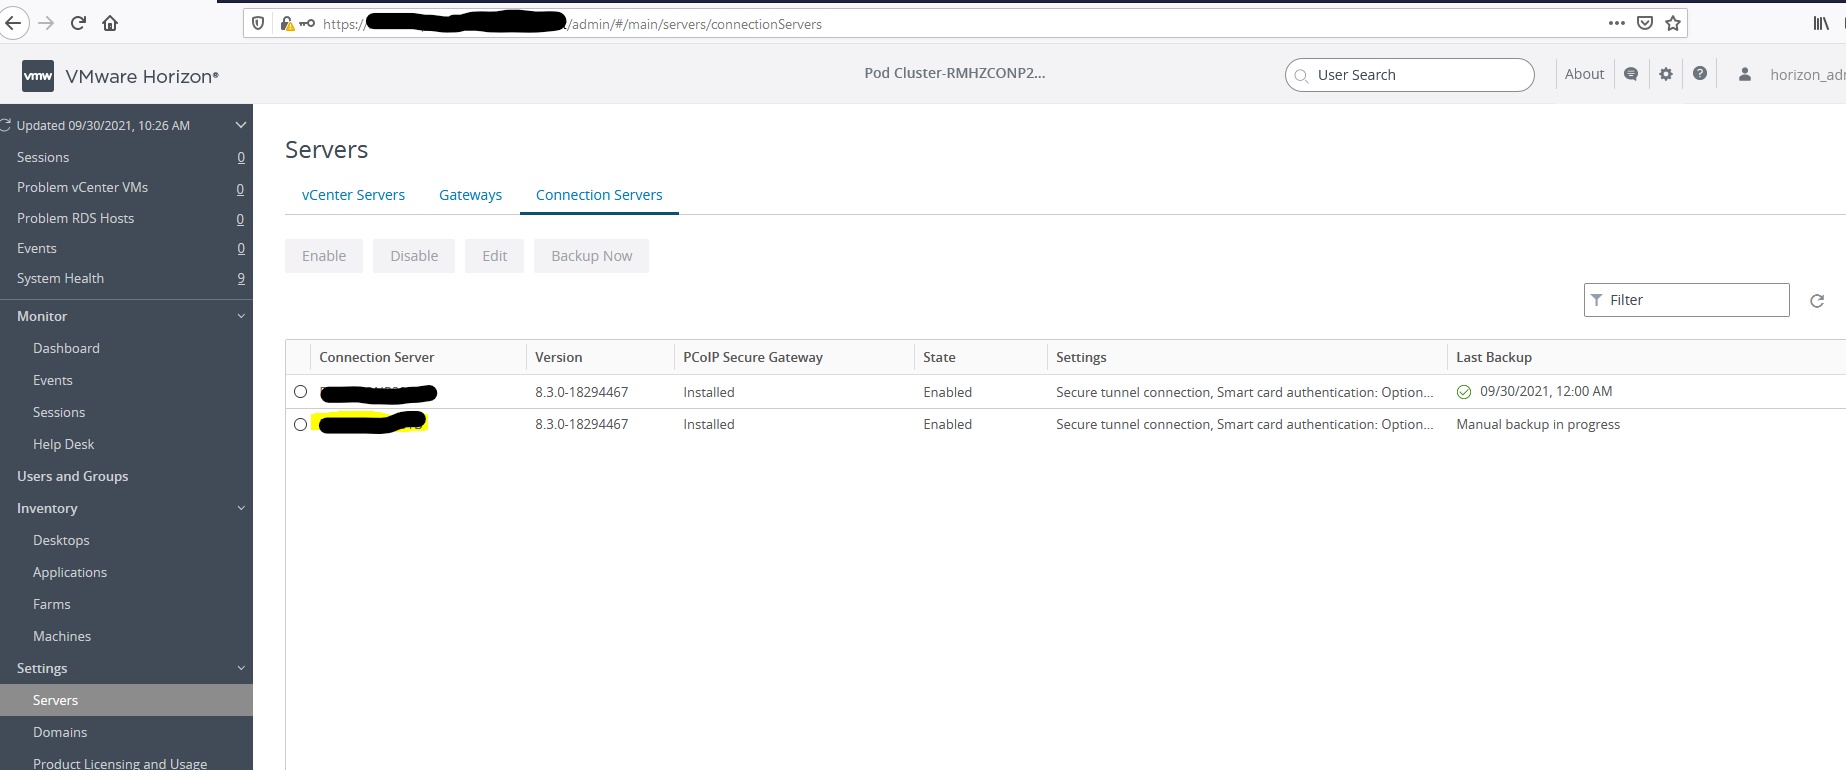
Task: Click the Enable button
Action: click(x=324, y=256)
